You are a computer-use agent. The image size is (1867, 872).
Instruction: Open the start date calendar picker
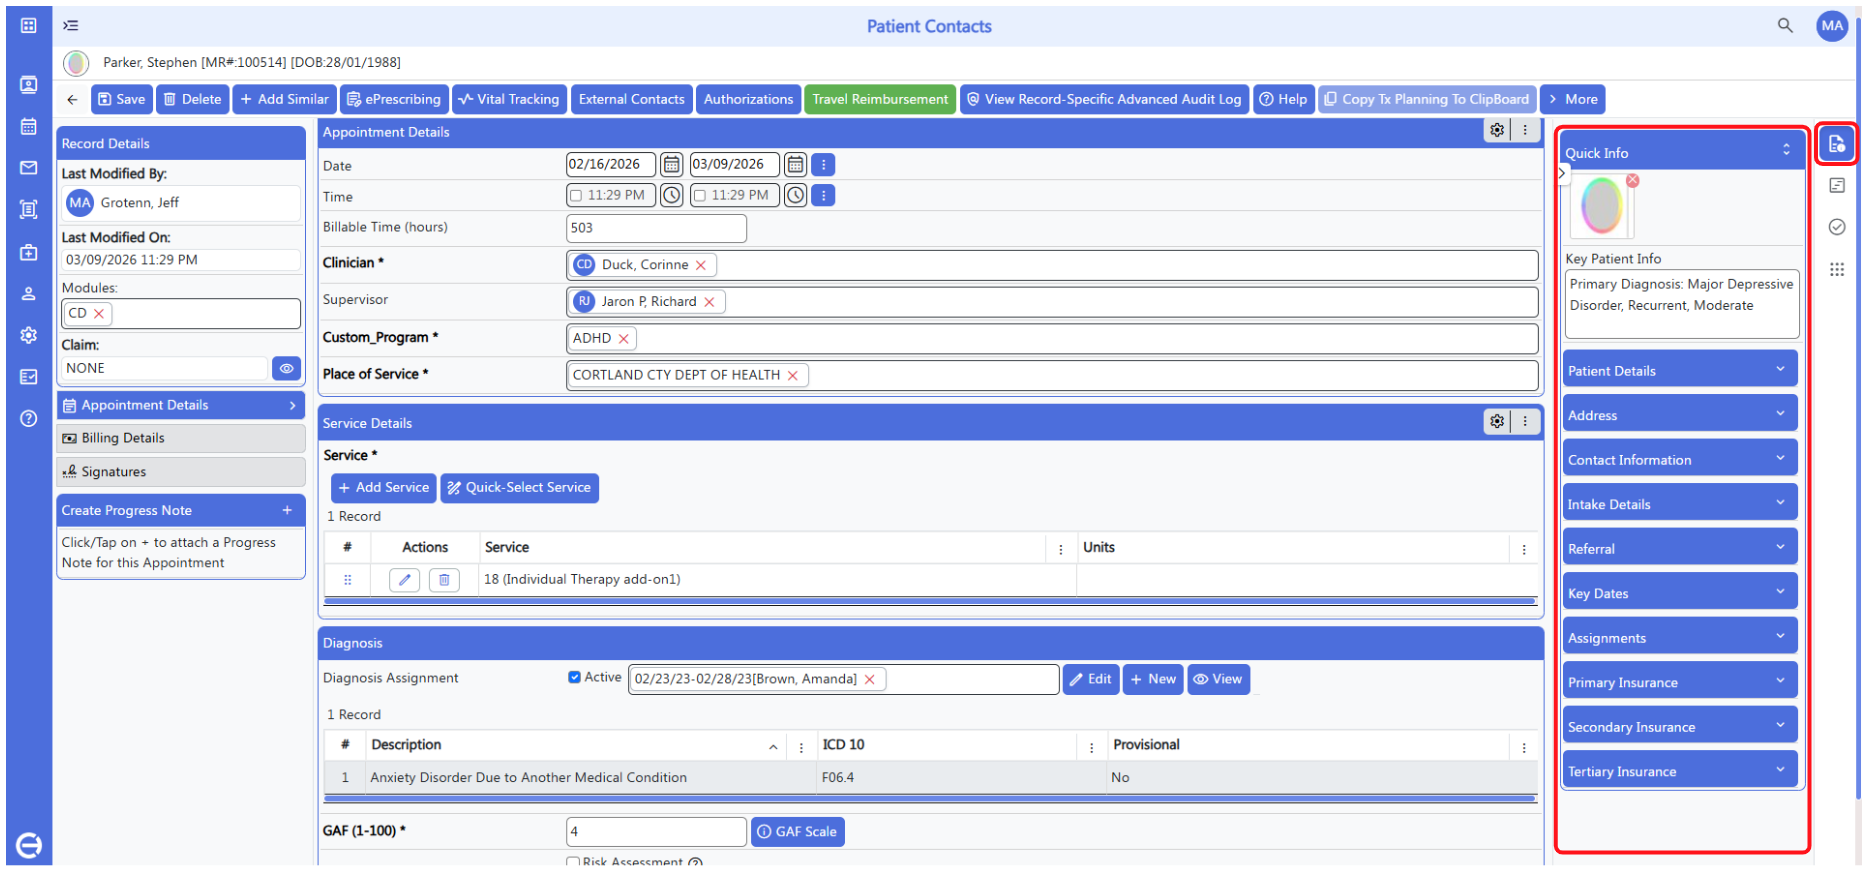pos(672,164)
